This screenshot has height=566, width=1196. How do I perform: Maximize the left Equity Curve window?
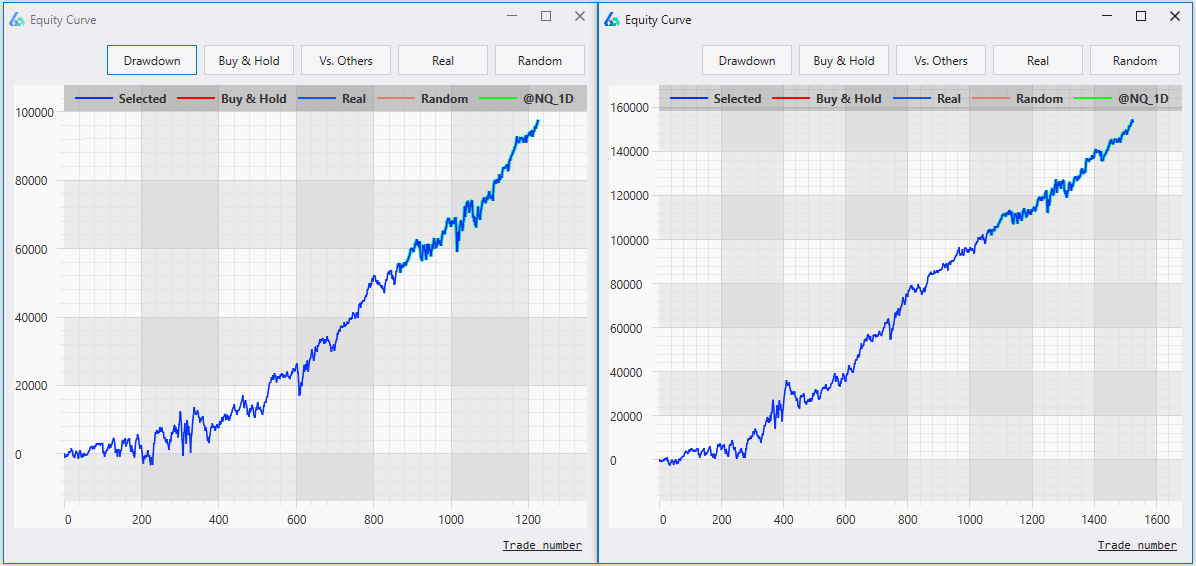point(546,16)
